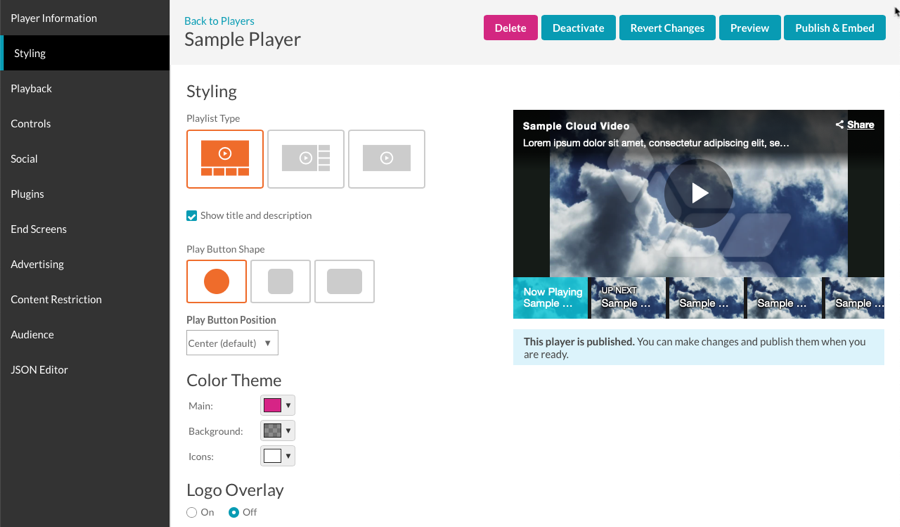The height and width of the screenshot is (527, 900).
Task: Click the Back to Players link
Action: (219, 21)
